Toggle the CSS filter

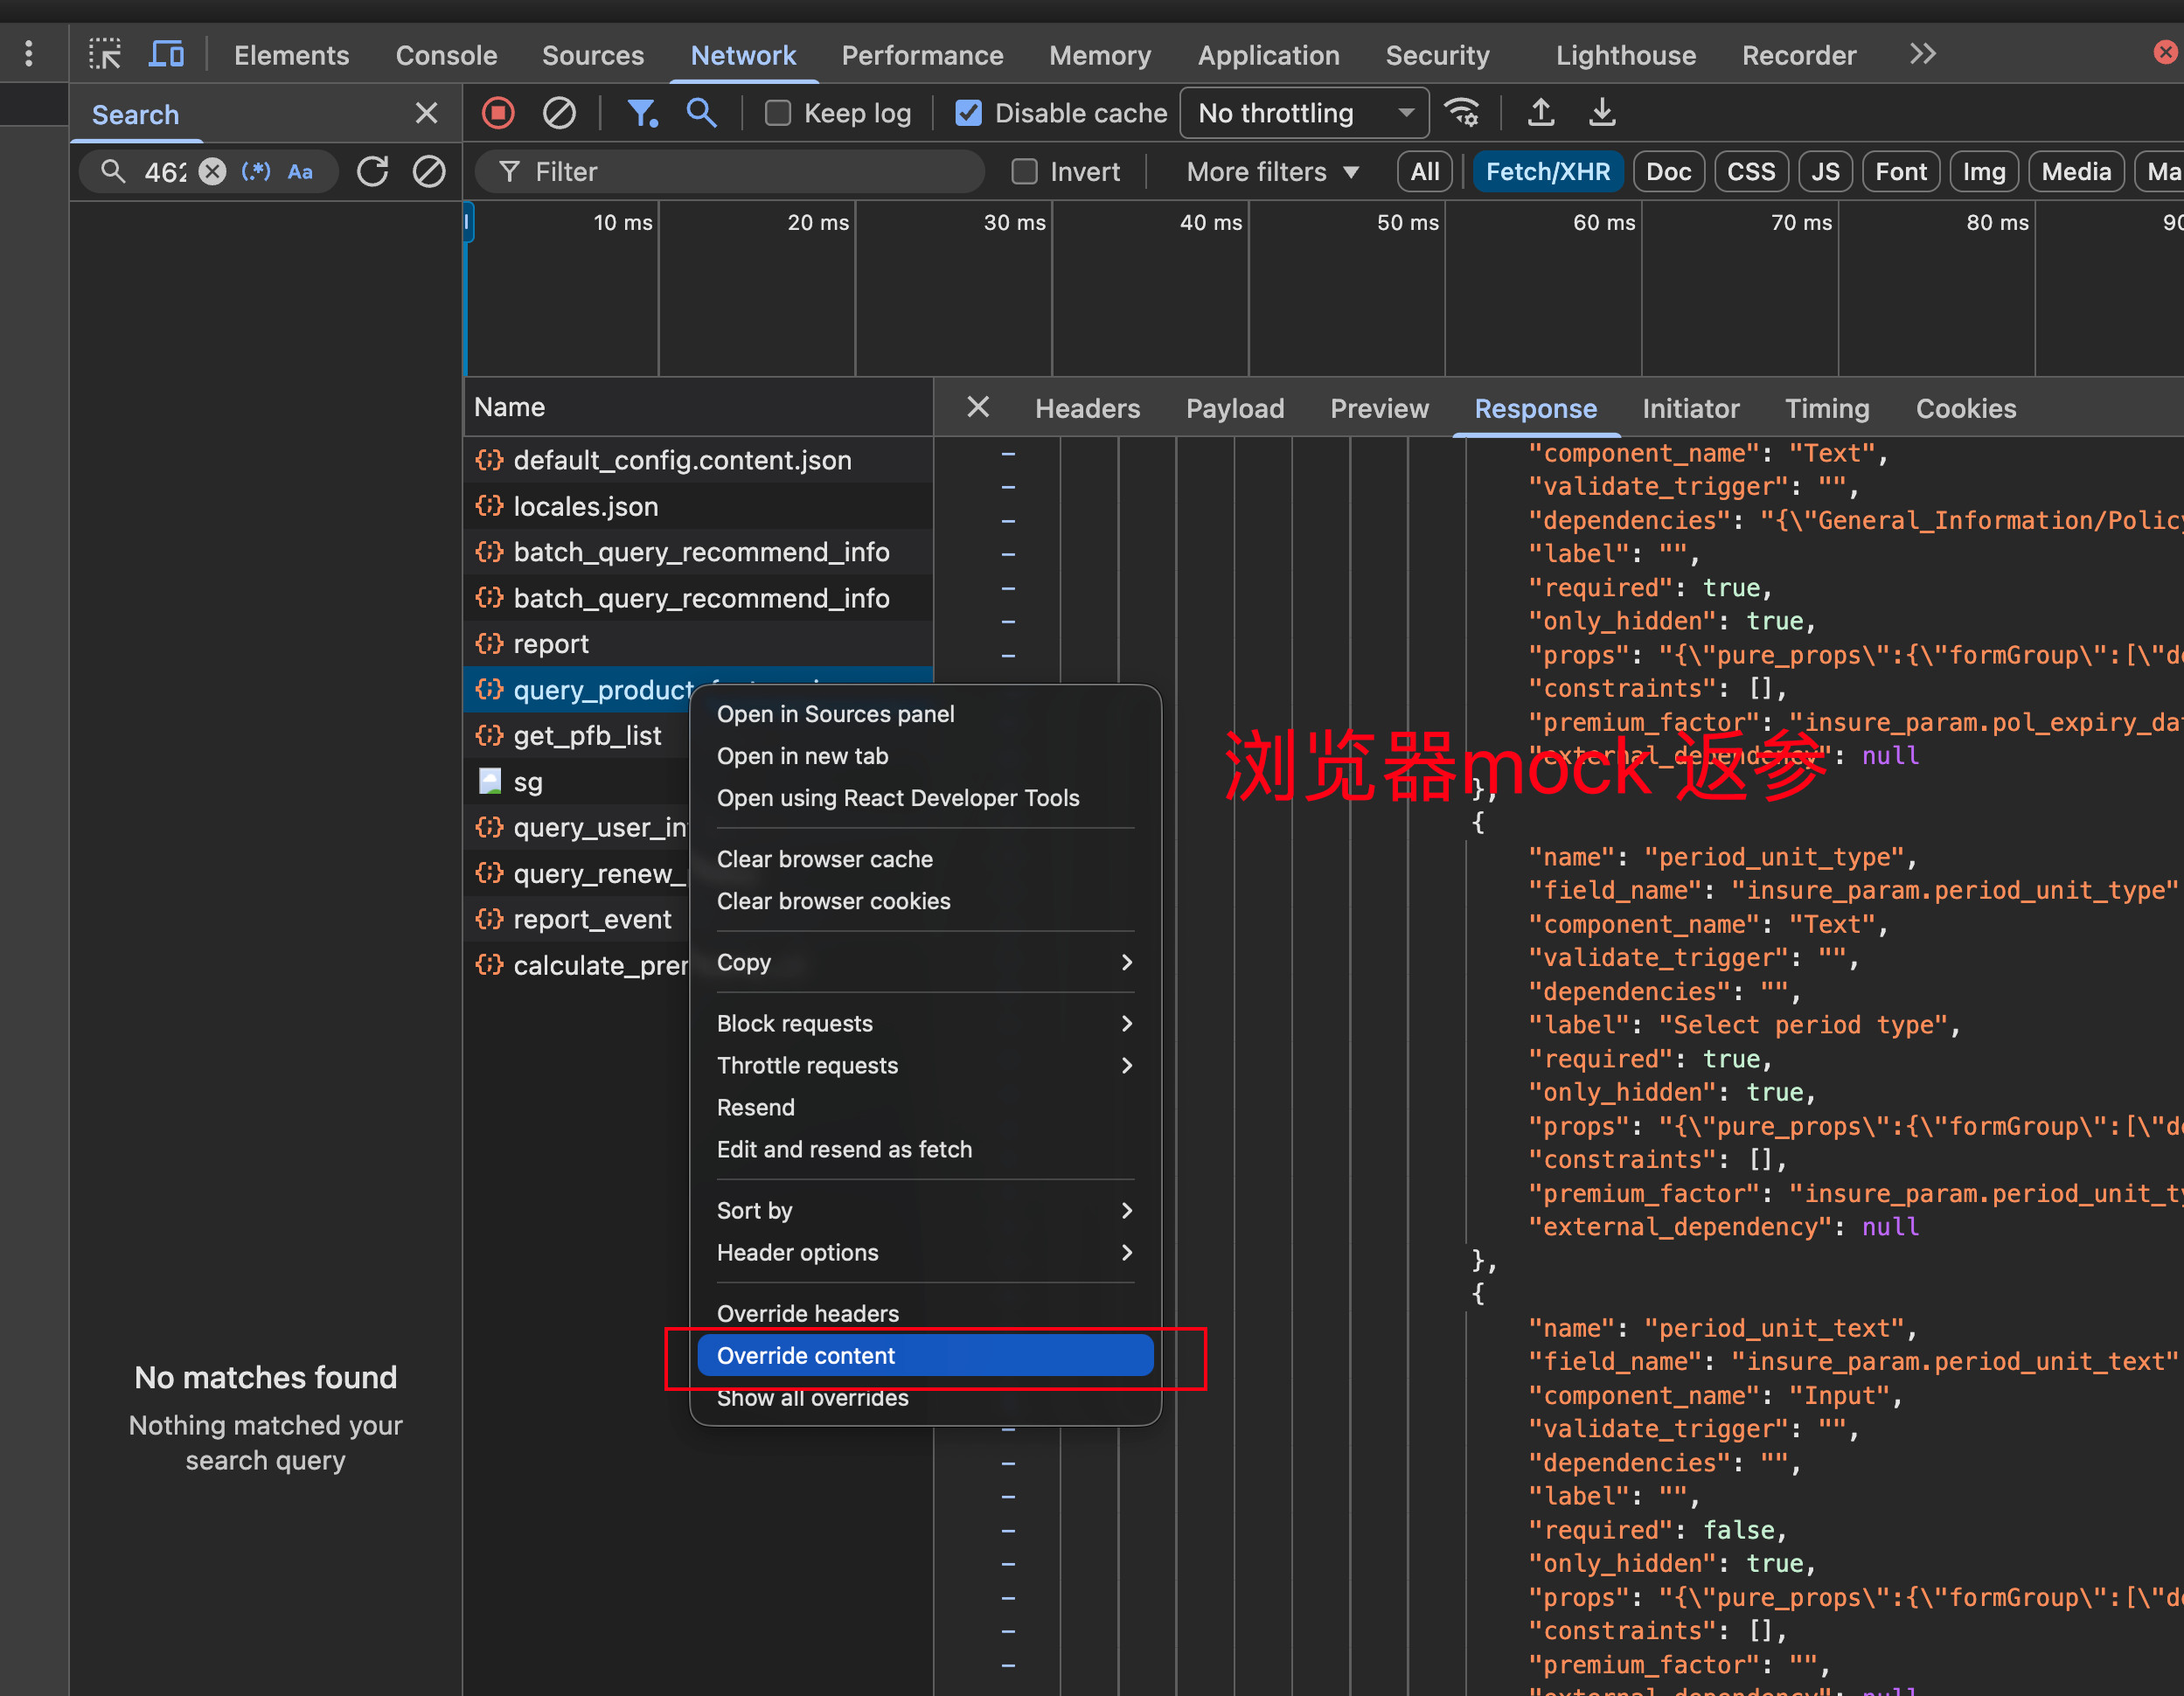(x=1751, y=172)
